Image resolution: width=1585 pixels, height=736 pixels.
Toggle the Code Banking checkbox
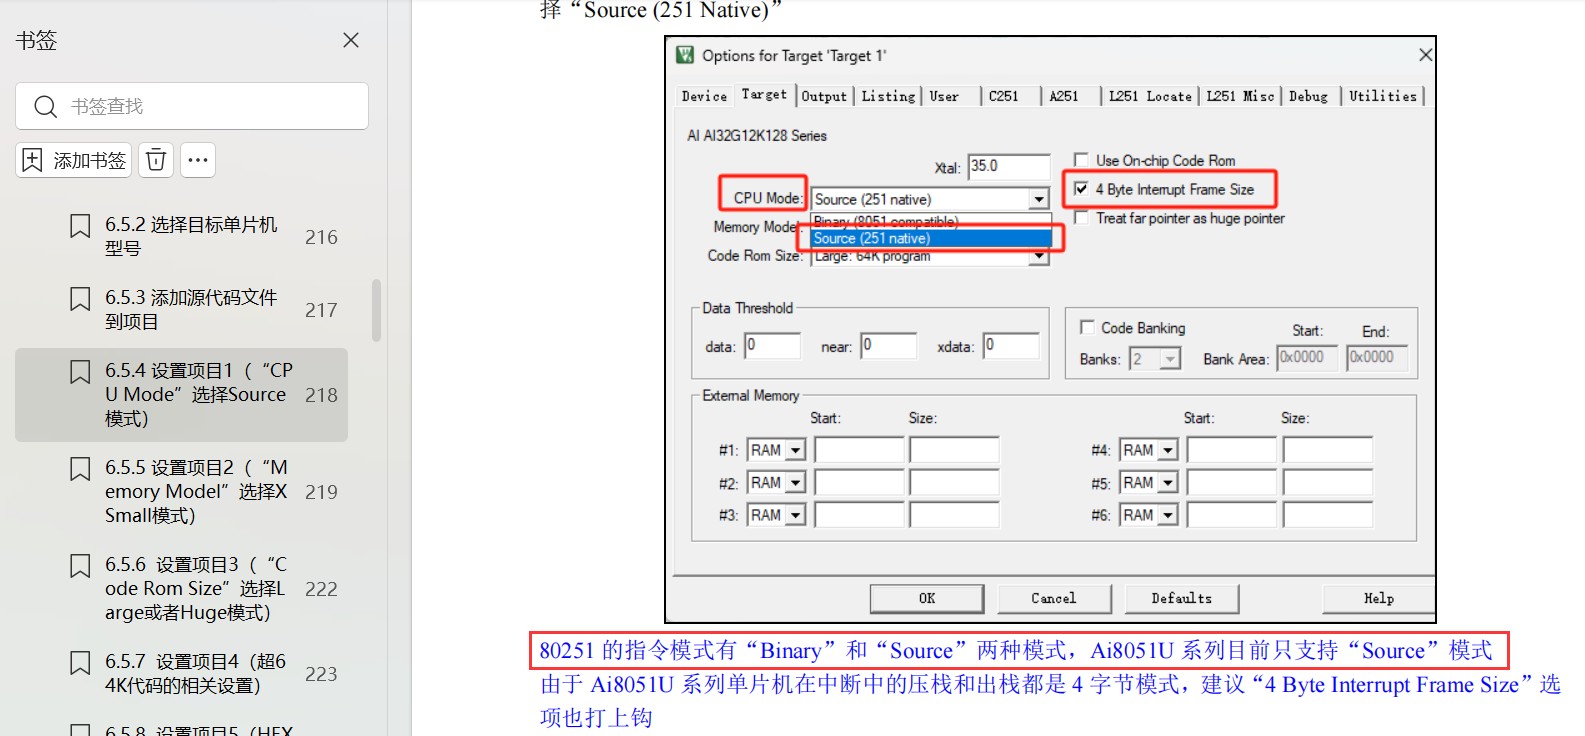(x=1087, y=327)
